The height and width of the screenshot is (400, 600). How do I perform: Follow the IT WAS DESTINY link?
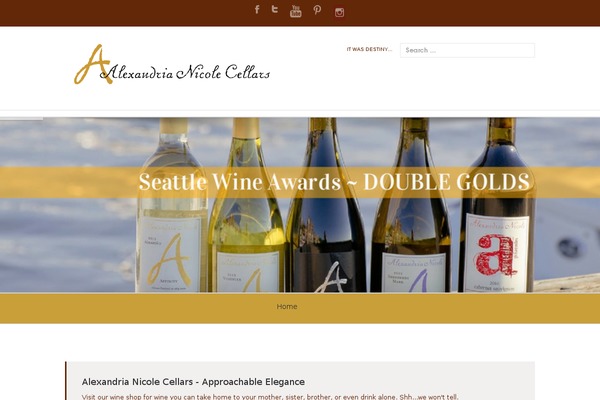pos(369,49)
